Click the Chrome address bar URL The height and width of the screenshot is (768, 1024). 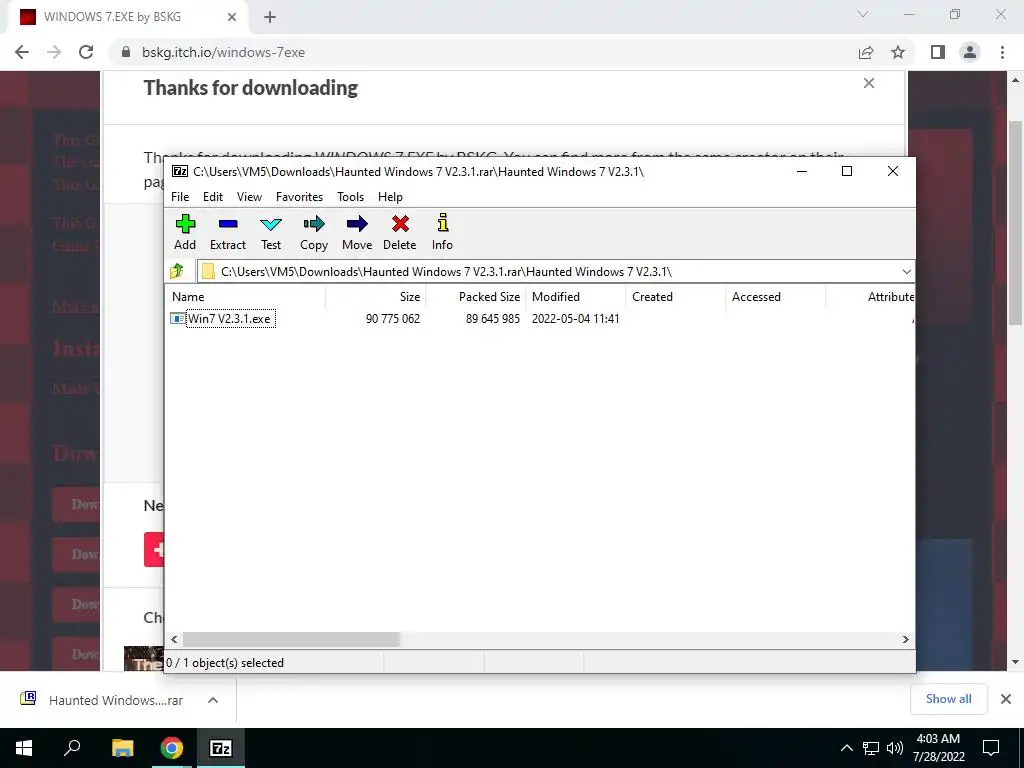point(223,52)
